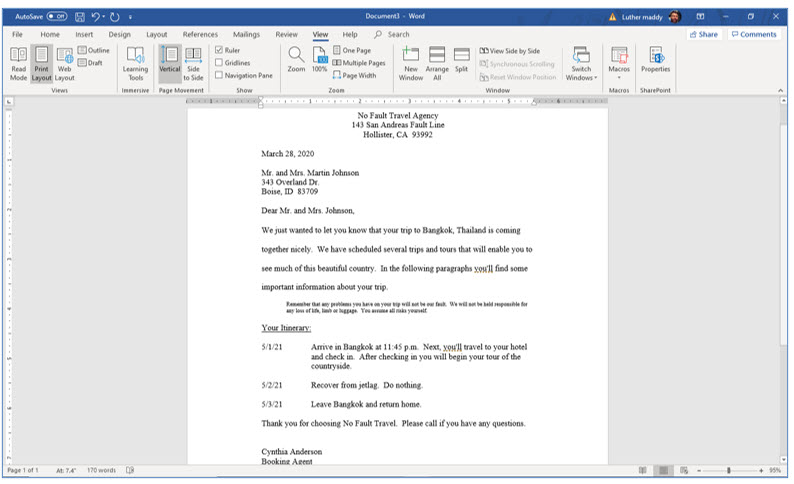Click the "At: 7.4"" position indicator

point(66,470)
